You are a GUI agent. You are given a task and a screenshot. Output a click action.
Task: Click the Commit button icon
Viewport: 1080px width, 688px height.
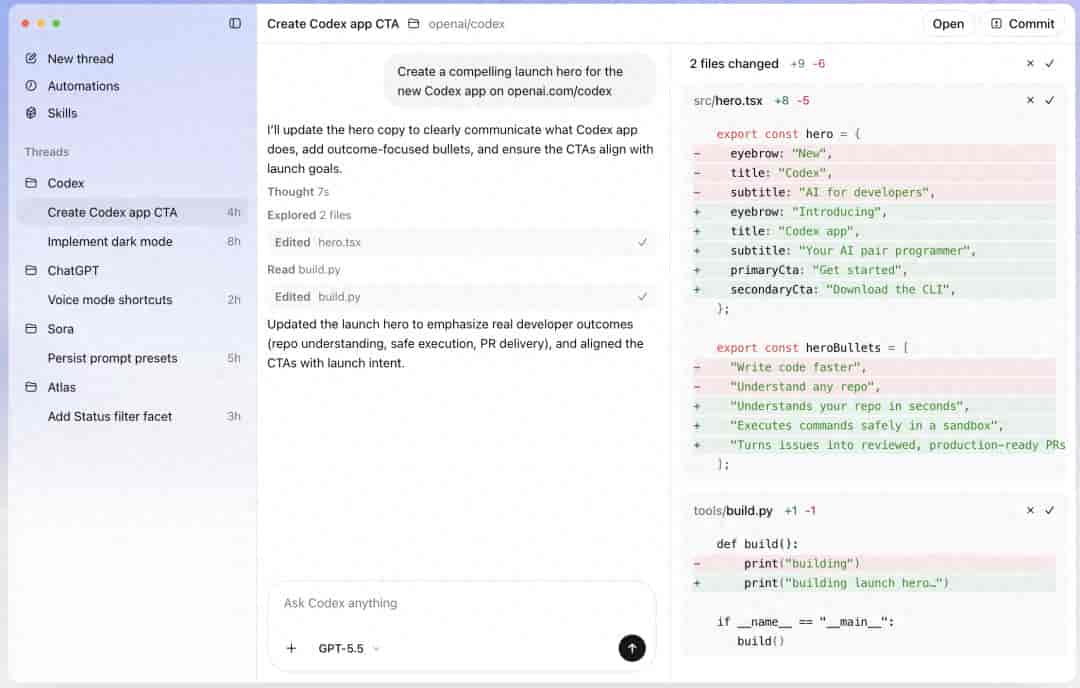[996, 23]
